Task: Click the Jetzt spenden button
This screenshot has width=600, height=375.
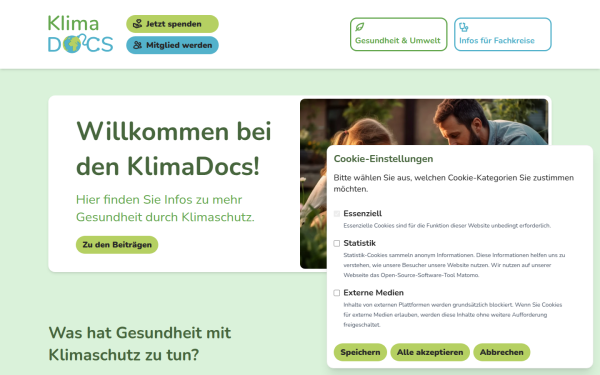Action: click(x=172, y=24)
